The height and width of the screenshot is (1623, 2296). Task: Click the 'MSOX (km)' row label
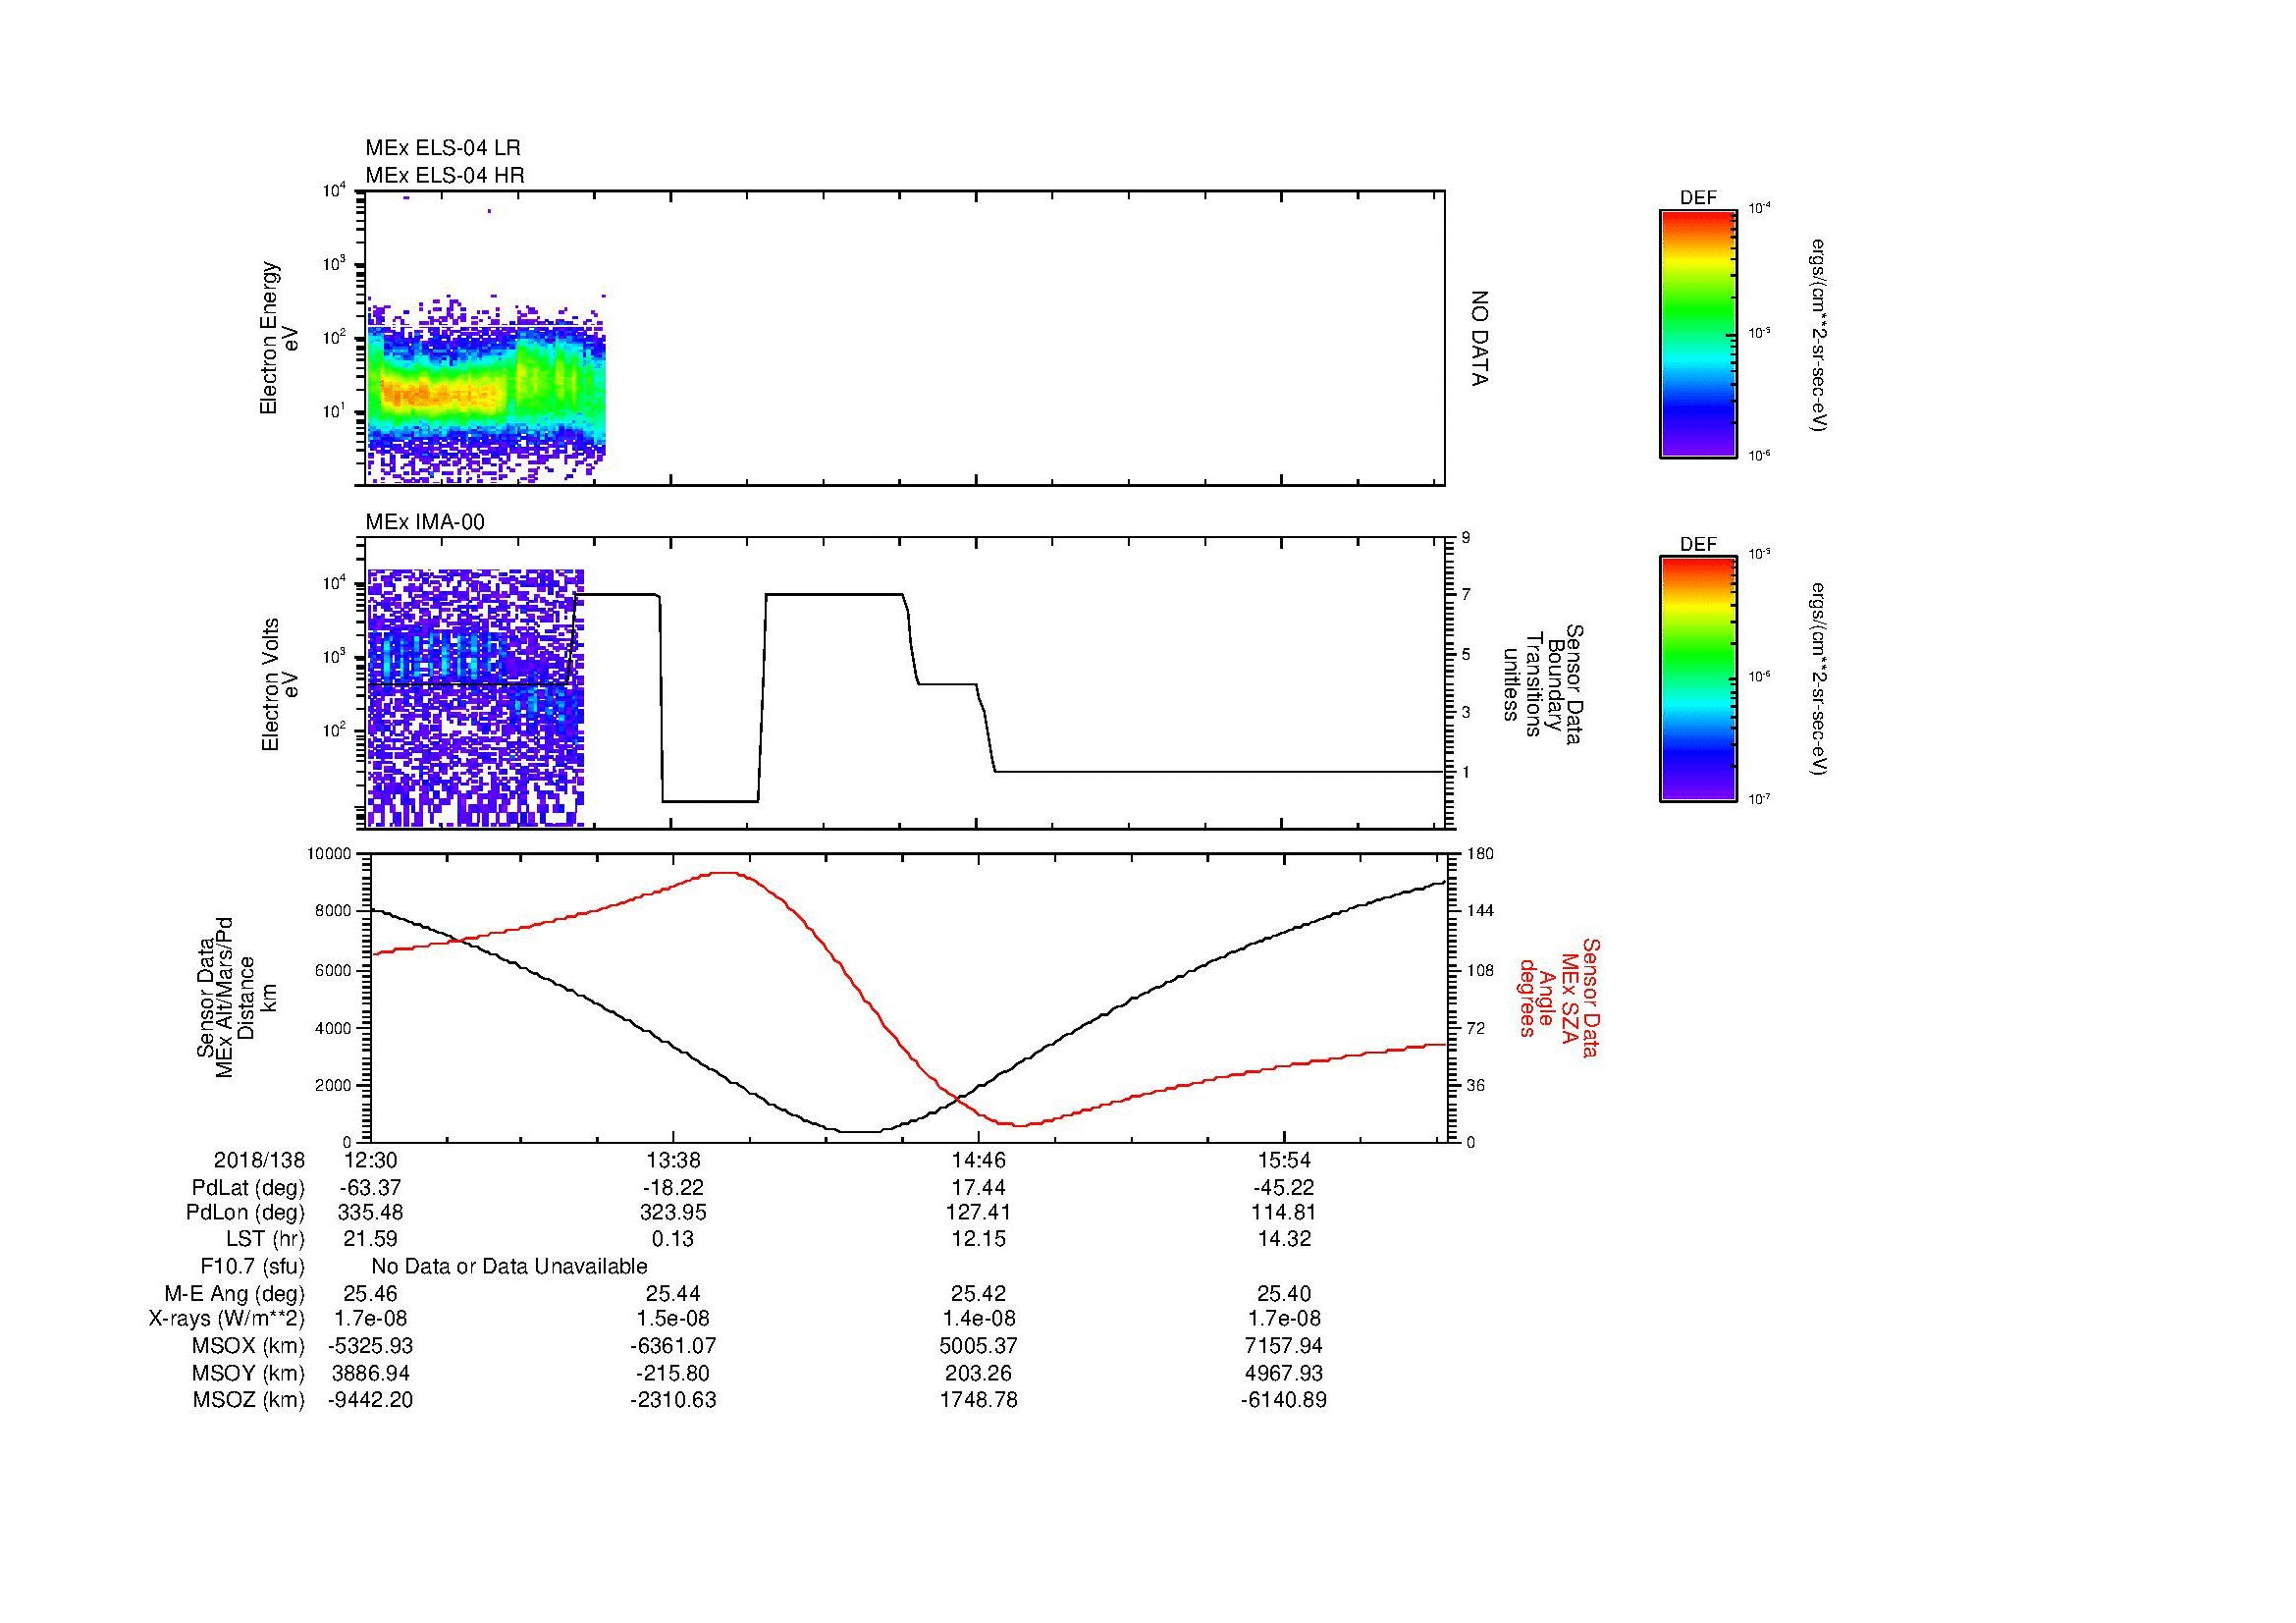point(248,1346)
